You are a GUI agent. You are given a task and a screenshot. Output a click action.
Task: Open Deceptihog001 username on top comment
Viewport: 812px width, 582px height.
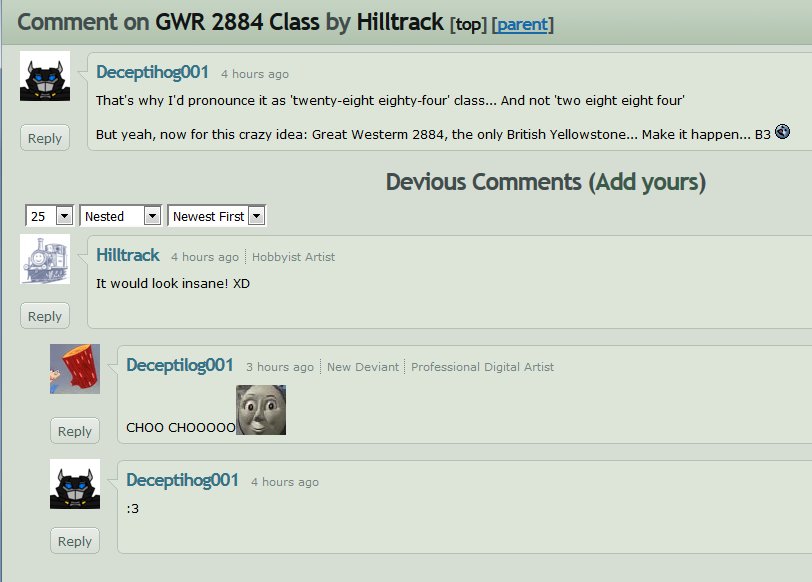[152, 72]
